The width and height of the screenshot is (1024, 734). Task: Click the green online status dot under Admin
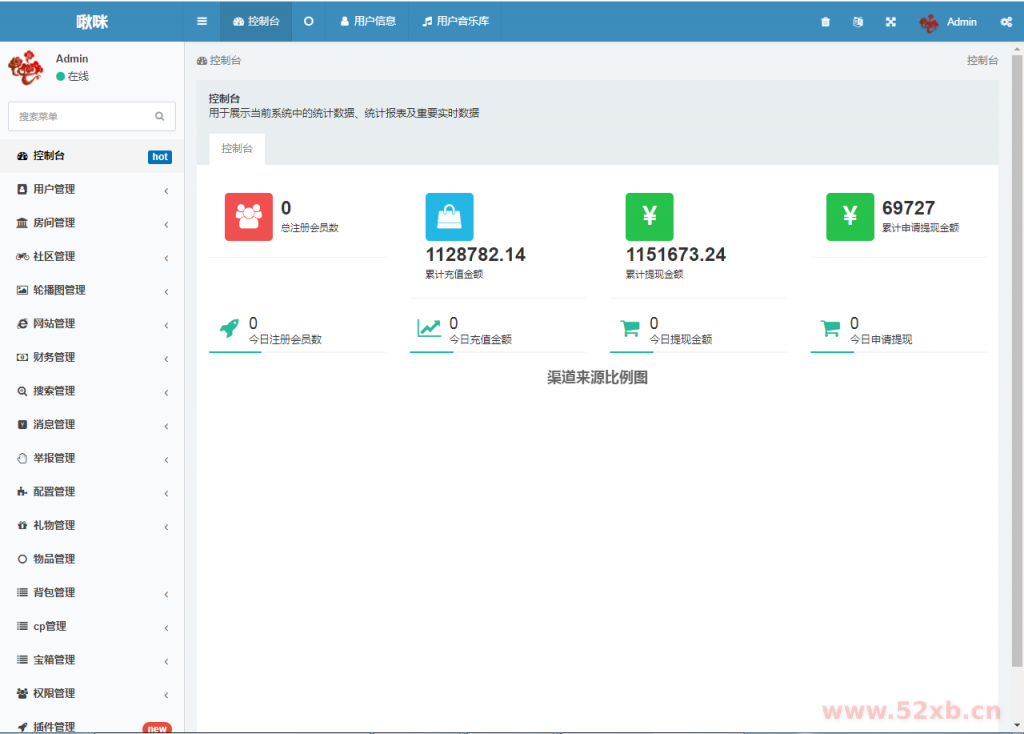(x=58, y=74)
